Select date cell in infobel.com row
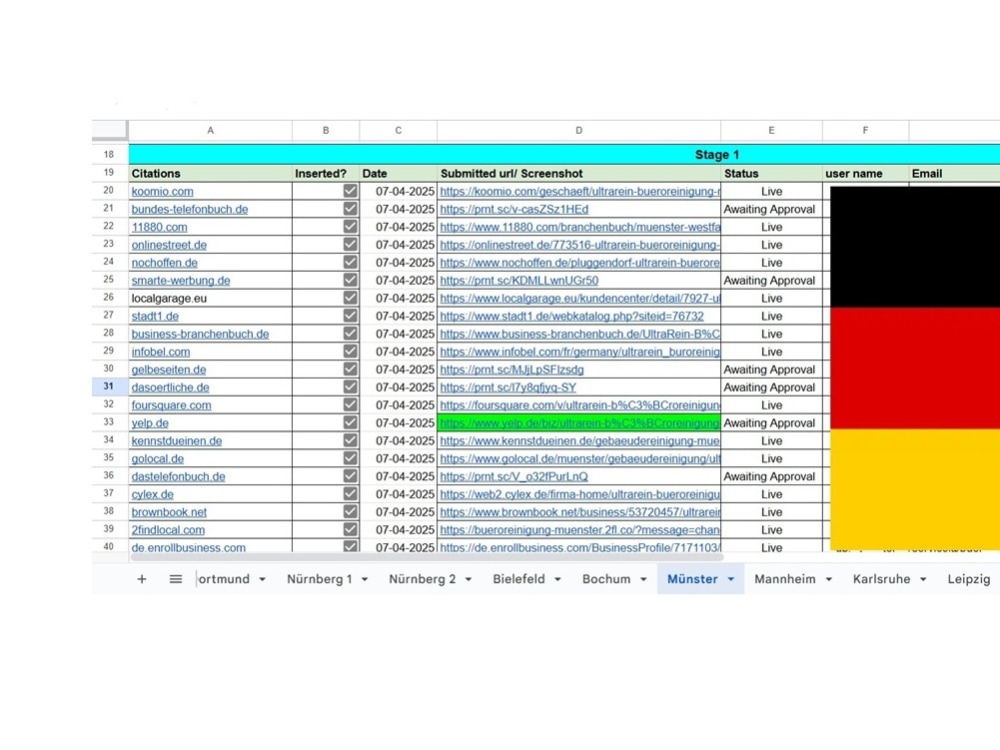The height and width of the screenshot is (750, 1000). (x=399, y=351)
